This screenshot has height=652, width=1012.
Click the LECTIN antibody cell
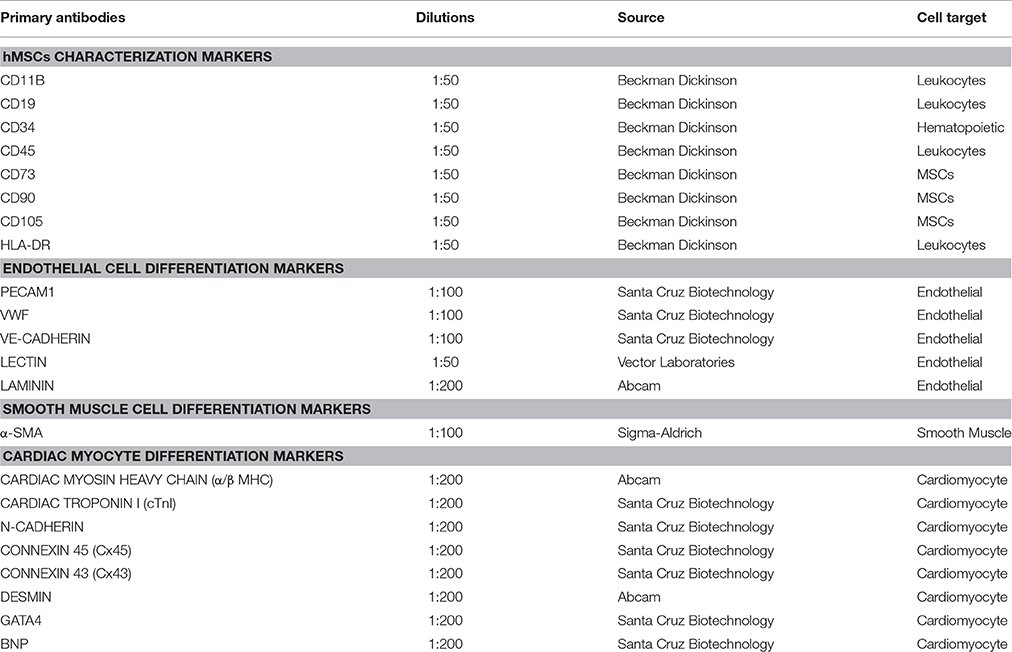23,362
